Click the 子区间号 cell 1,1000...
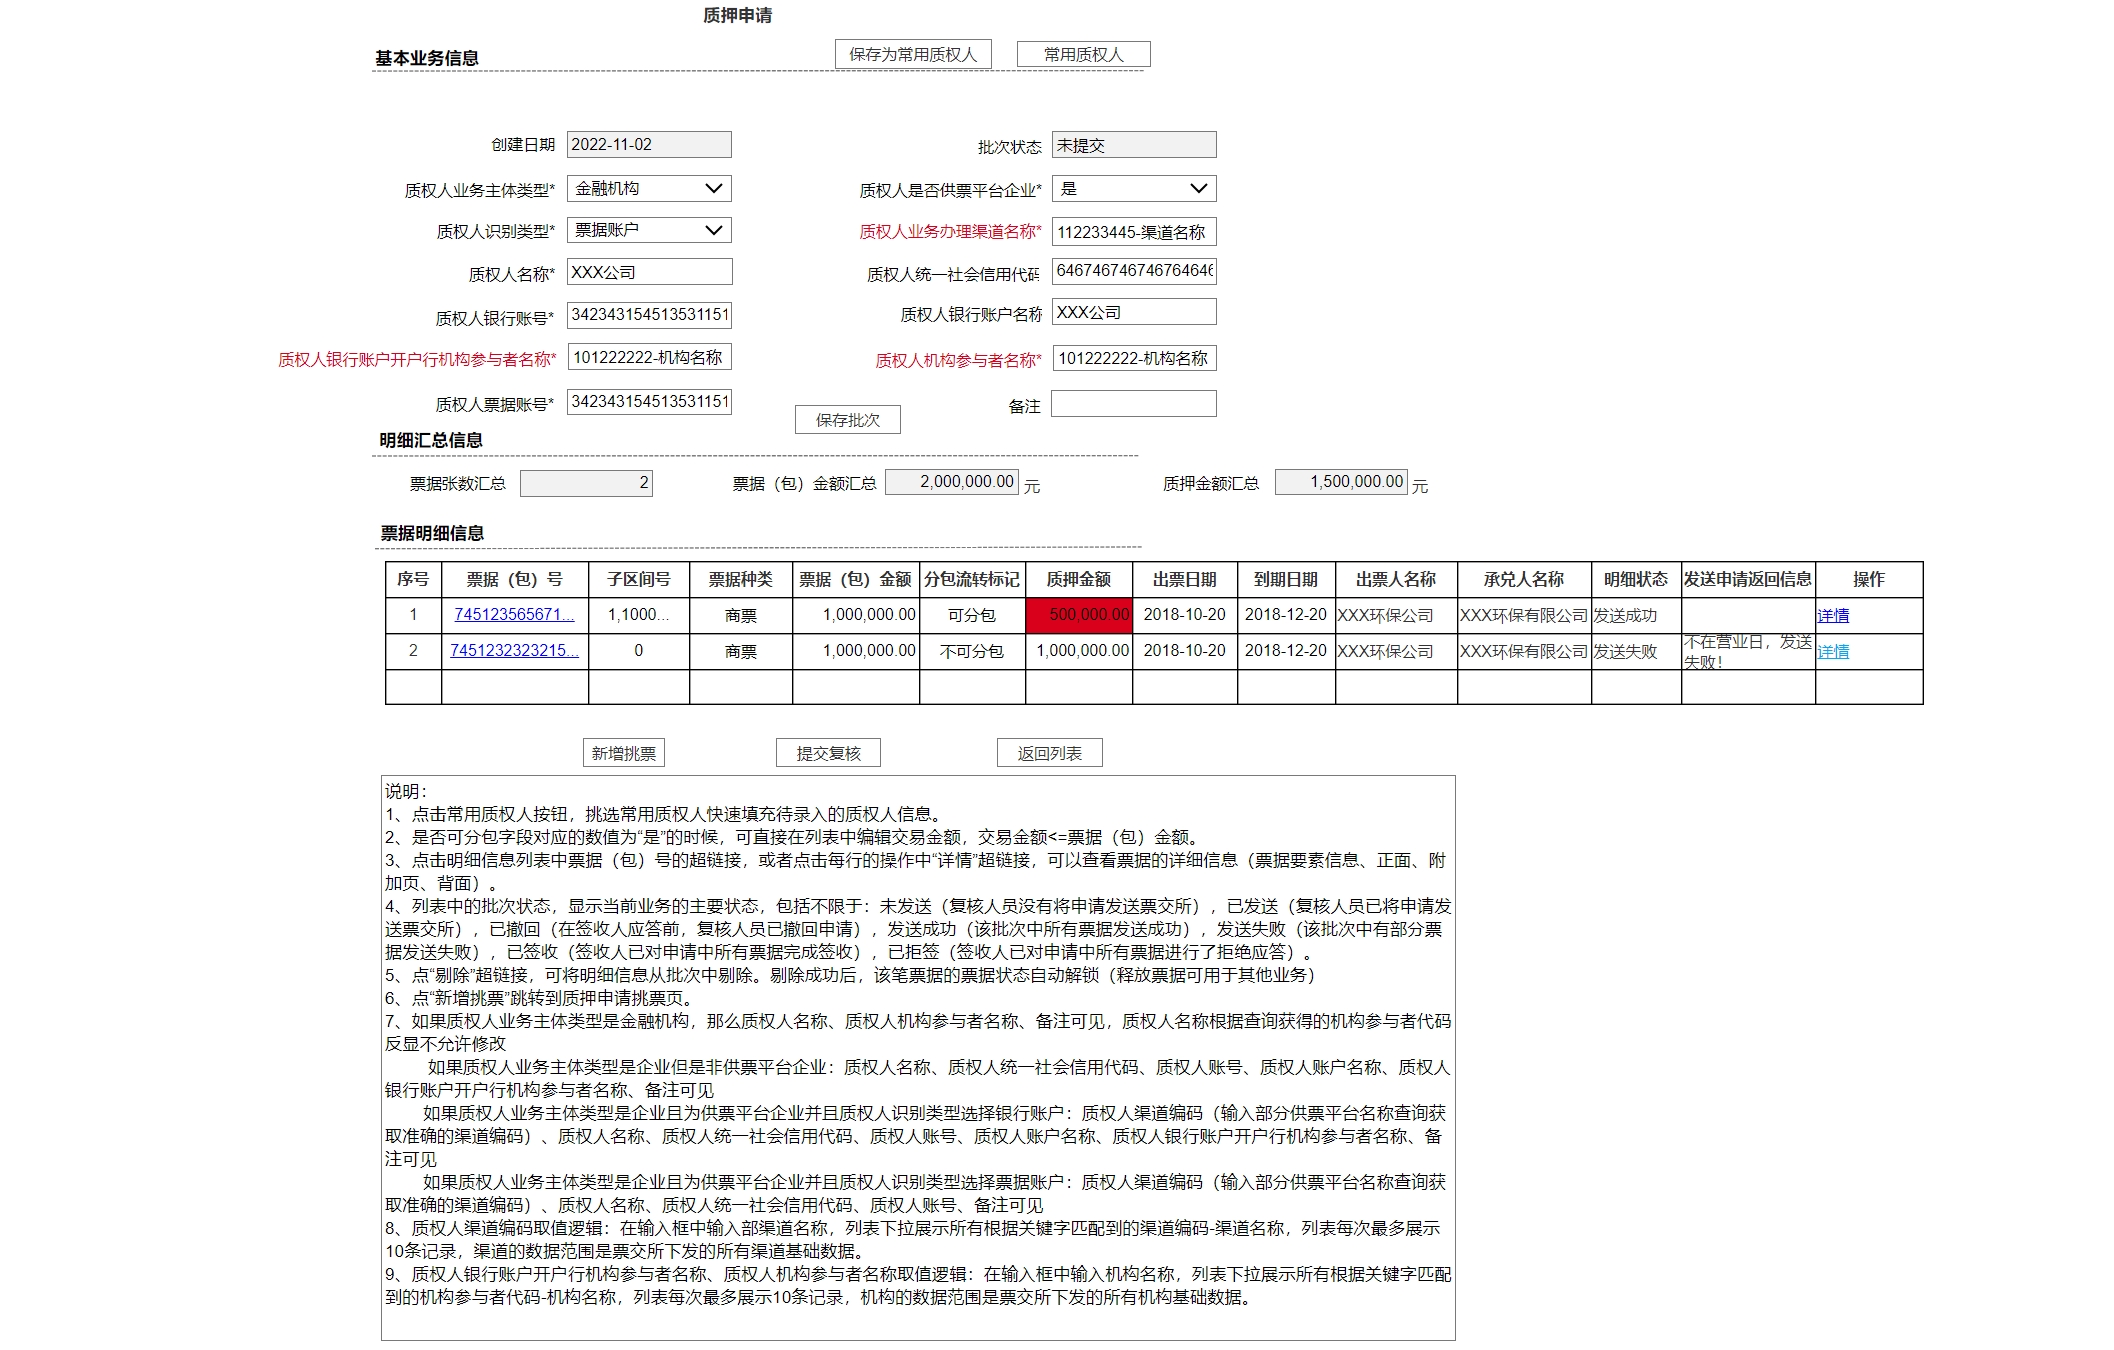The image size is (2114, 1350). pos(639,615)
